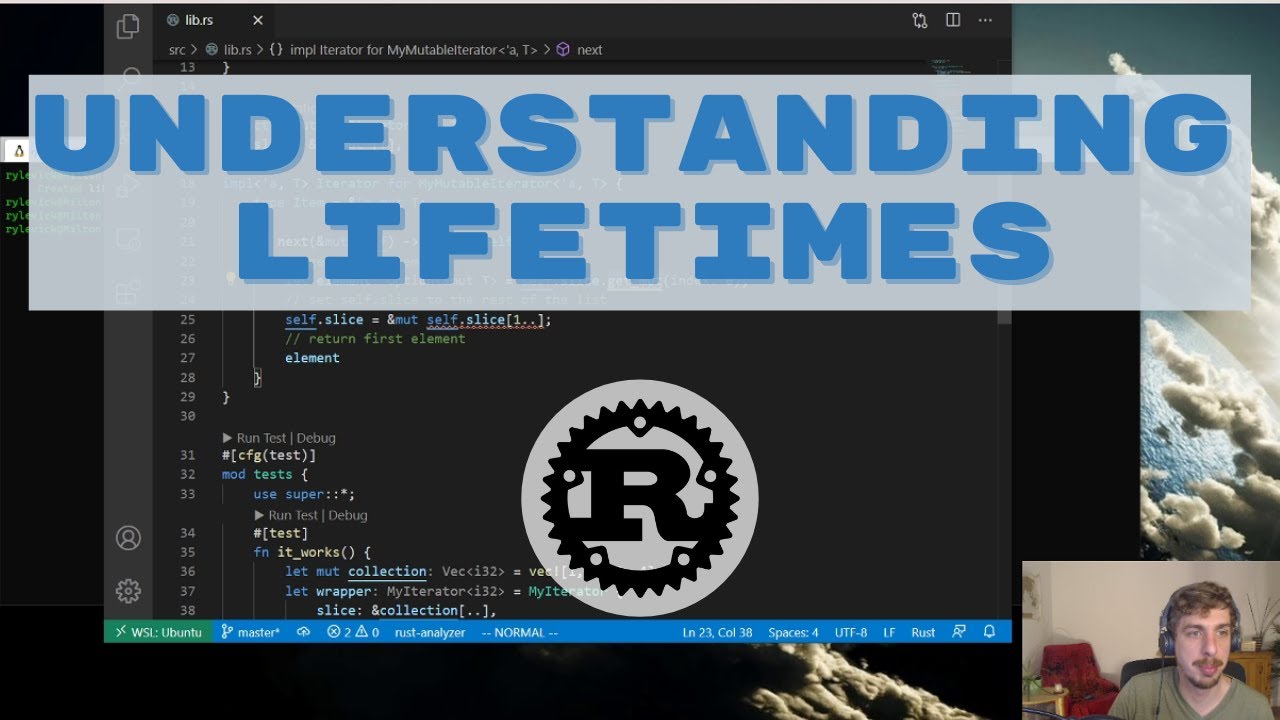Click 'fn it_works() {' on line 35
The height and width of the screenshot is (720, 1280).
pyautogui.click(x=312, y=552)
